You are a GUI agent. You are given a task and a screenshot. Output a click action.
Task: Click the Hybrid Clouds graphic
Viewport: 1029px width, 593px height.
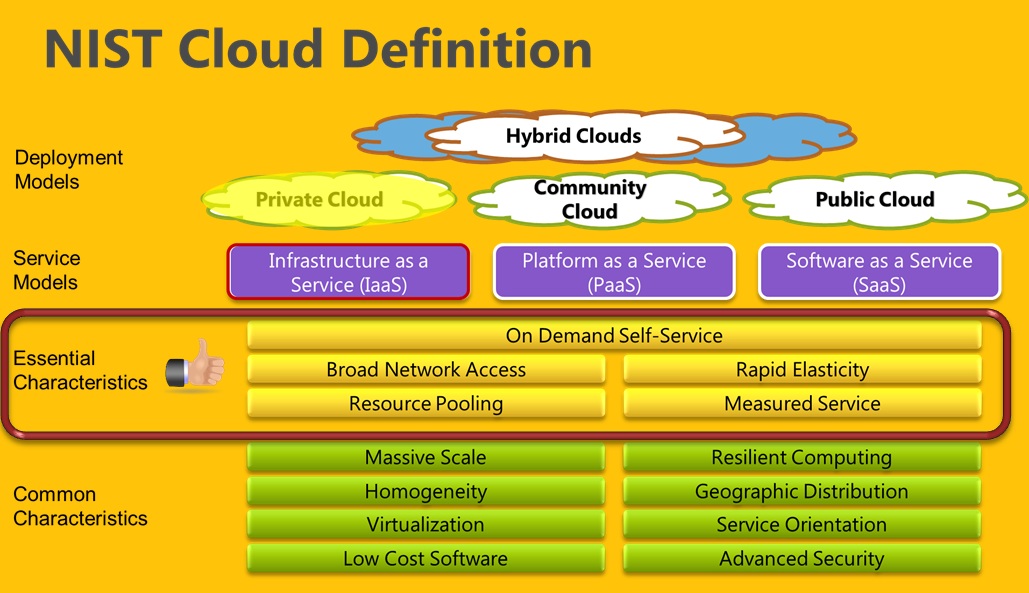571,136
